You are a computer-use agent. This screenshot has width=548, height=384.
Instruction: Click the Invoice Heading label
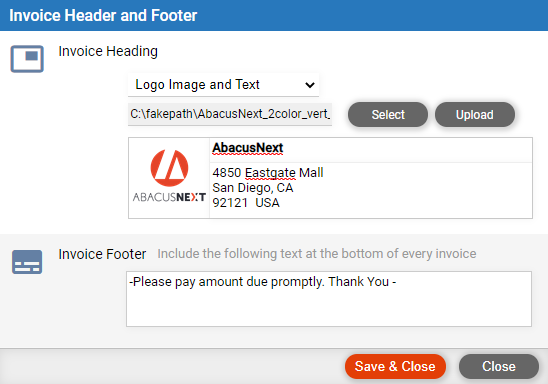tap(108, 51)
